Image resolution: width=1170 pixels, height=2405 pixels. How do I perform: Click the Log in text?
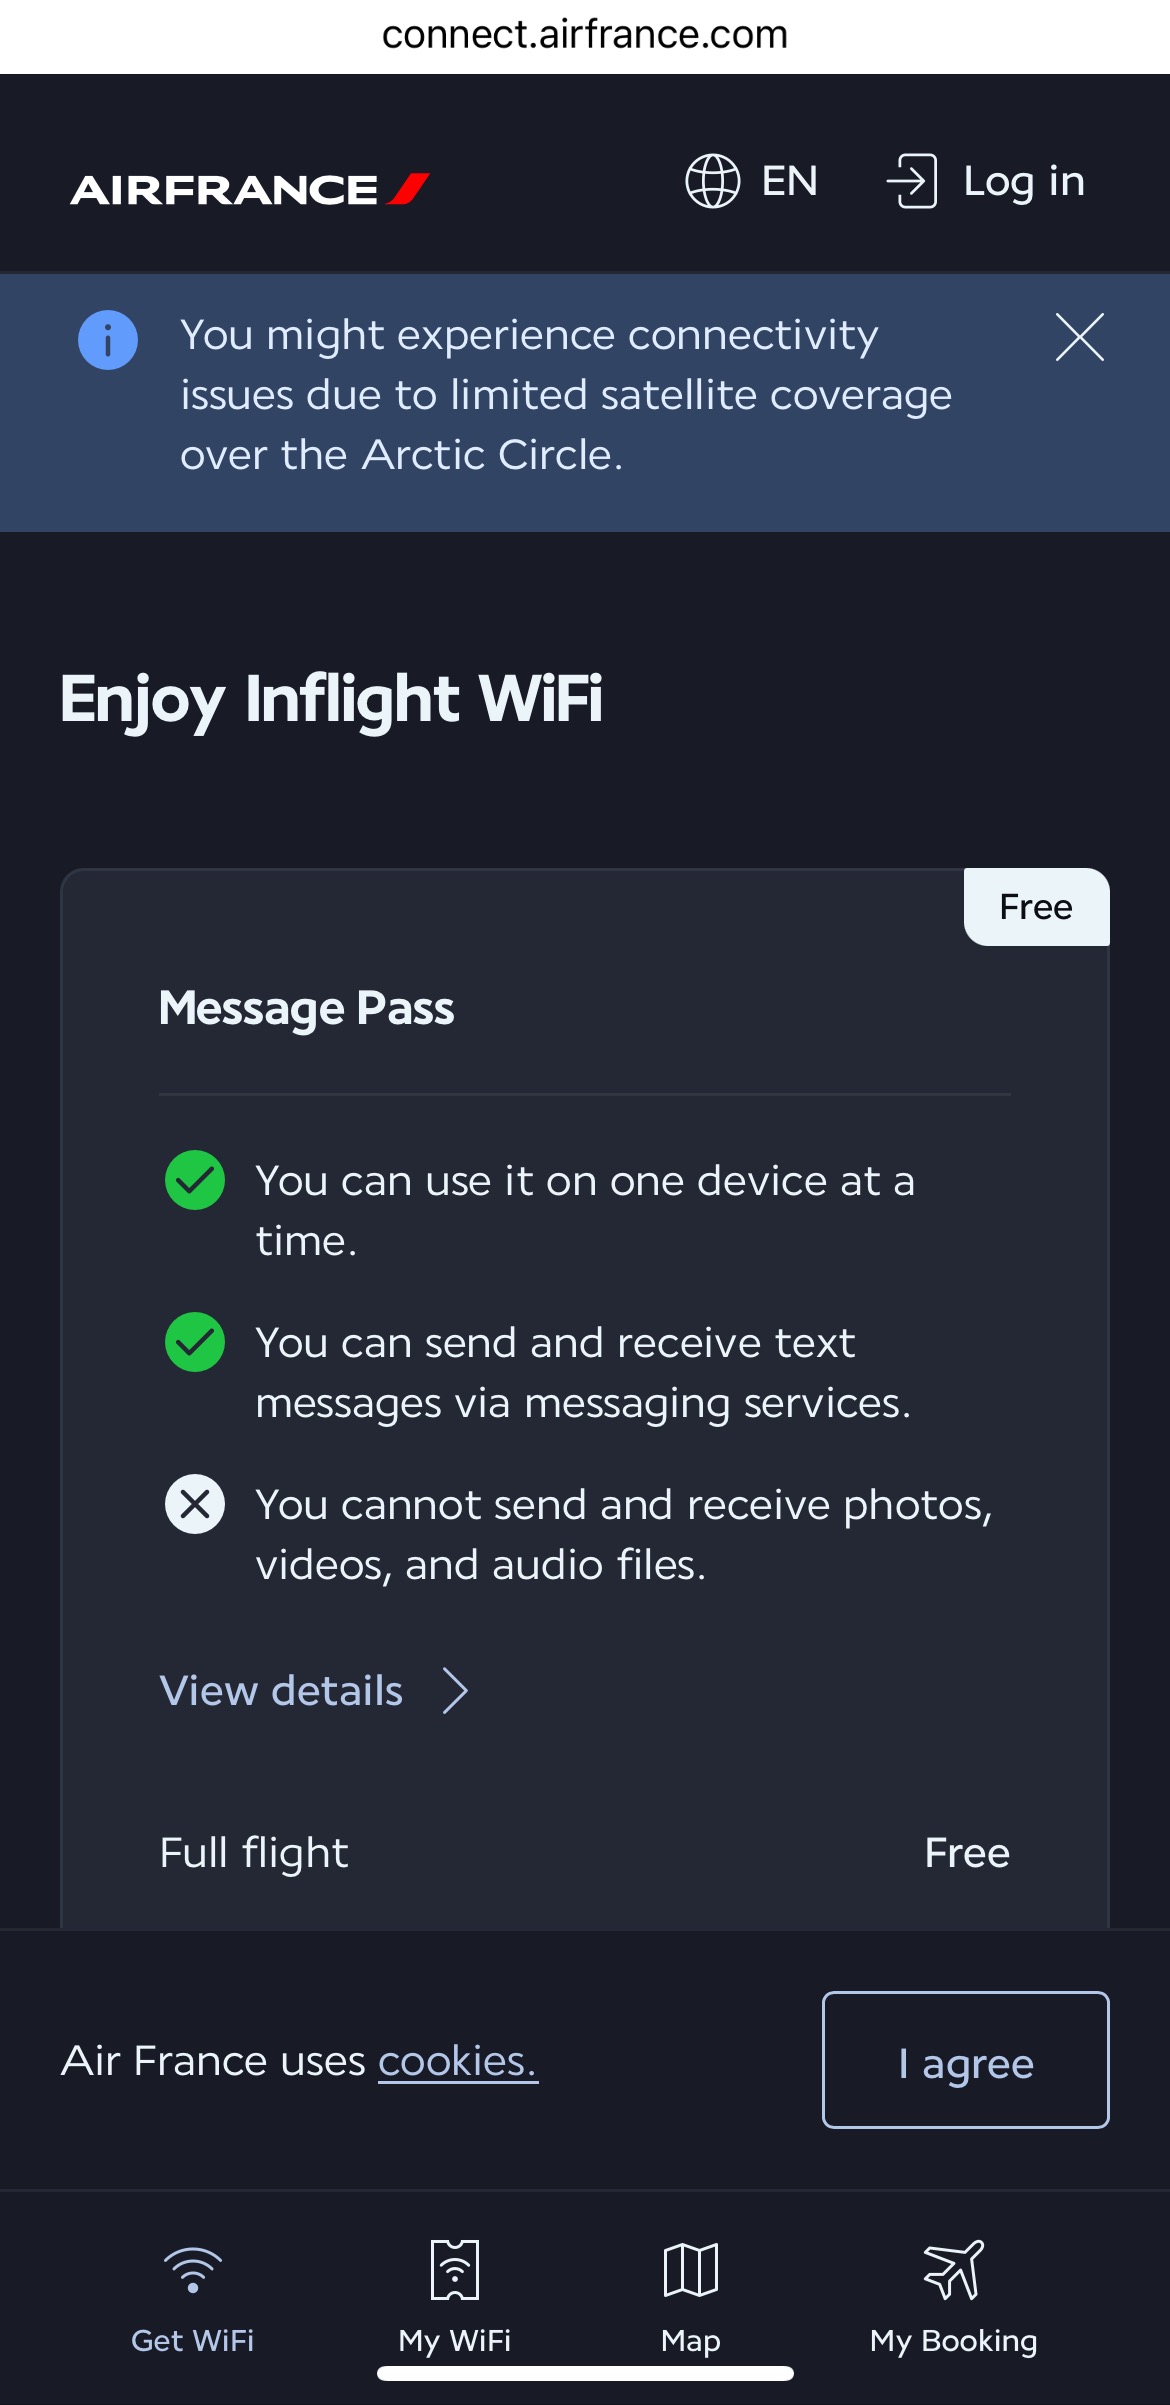(1024, 181)
